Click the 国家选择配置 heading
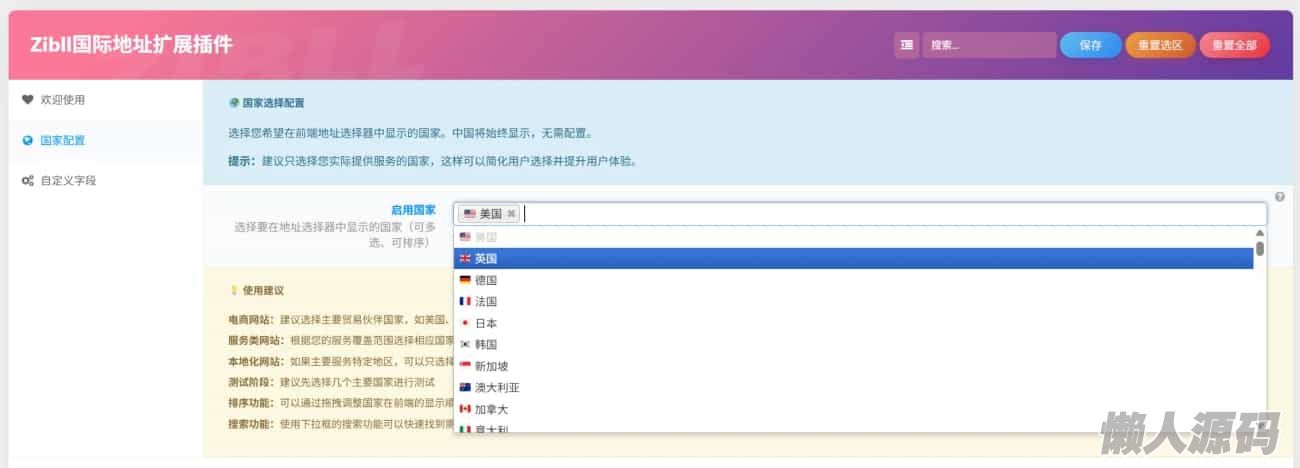 coord(273,103)
